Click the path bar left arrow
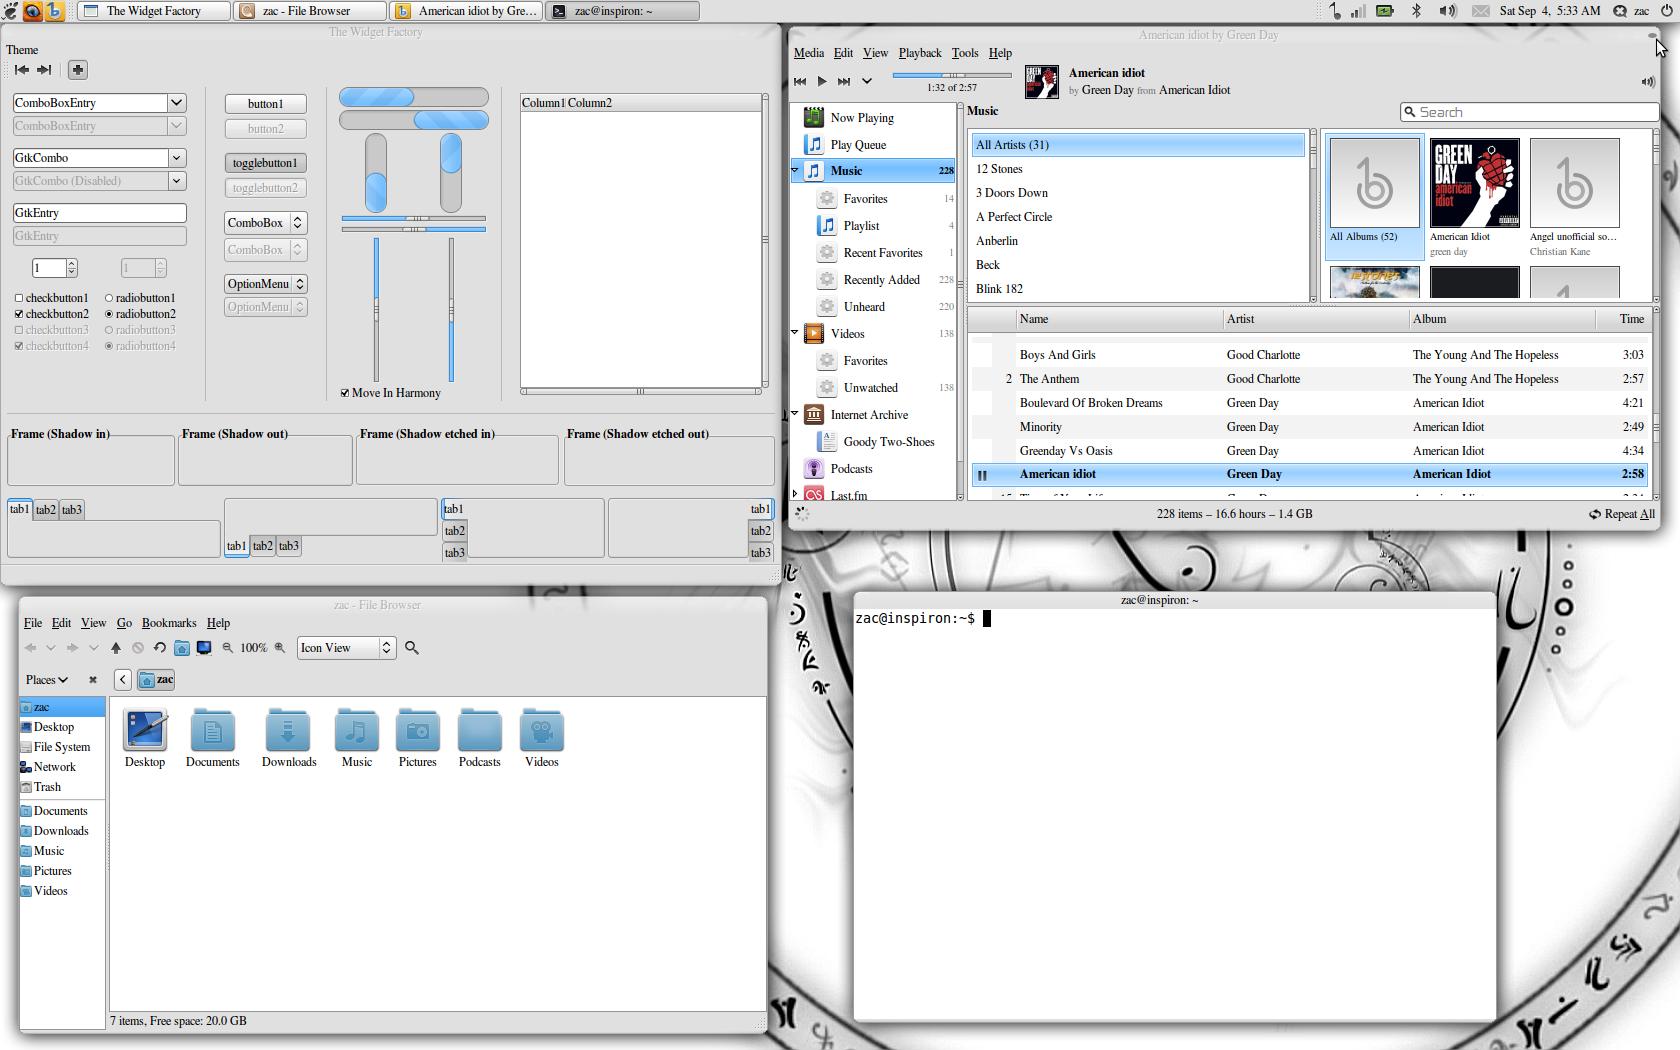The image size is (1680, 1050). [123, 680]
